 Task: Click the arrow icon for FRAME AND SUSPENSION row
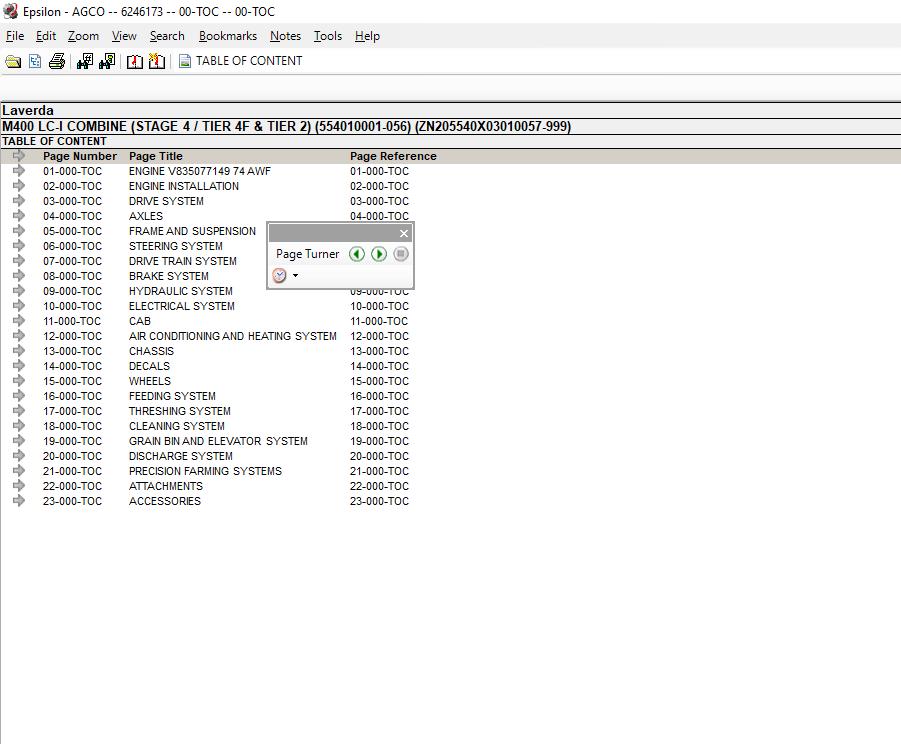coord(18,230)
